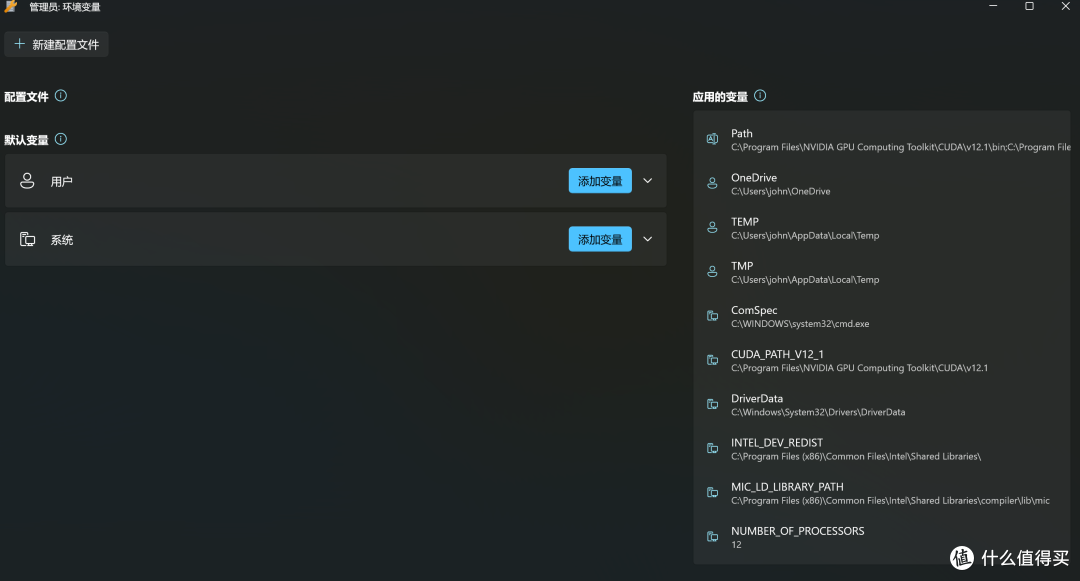Click the 新建配置文件 button
The height and width of the screenshot is (581, 1080).
(x=57, y=44)
